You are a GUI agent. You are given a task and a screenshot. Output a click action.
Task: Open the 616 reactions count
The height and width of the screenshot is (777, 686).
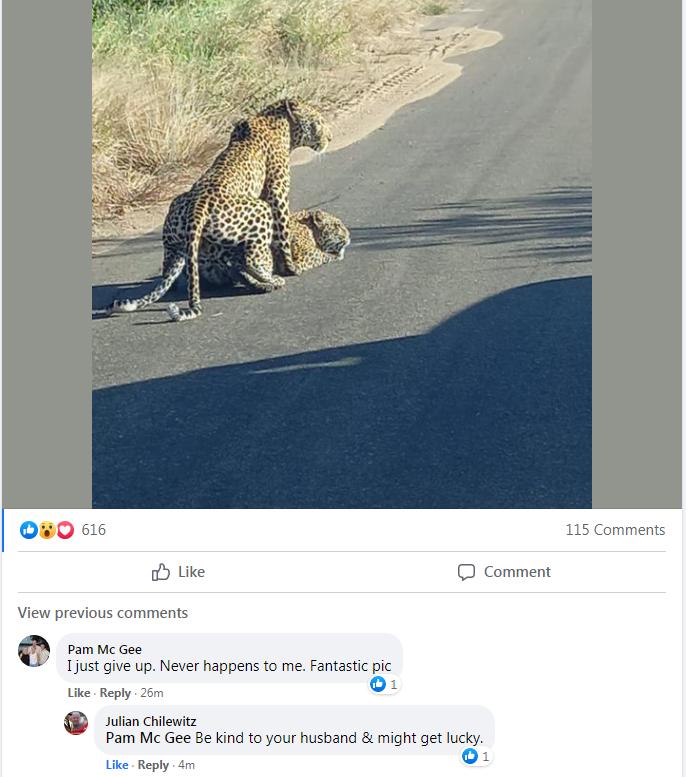(93, 530)
